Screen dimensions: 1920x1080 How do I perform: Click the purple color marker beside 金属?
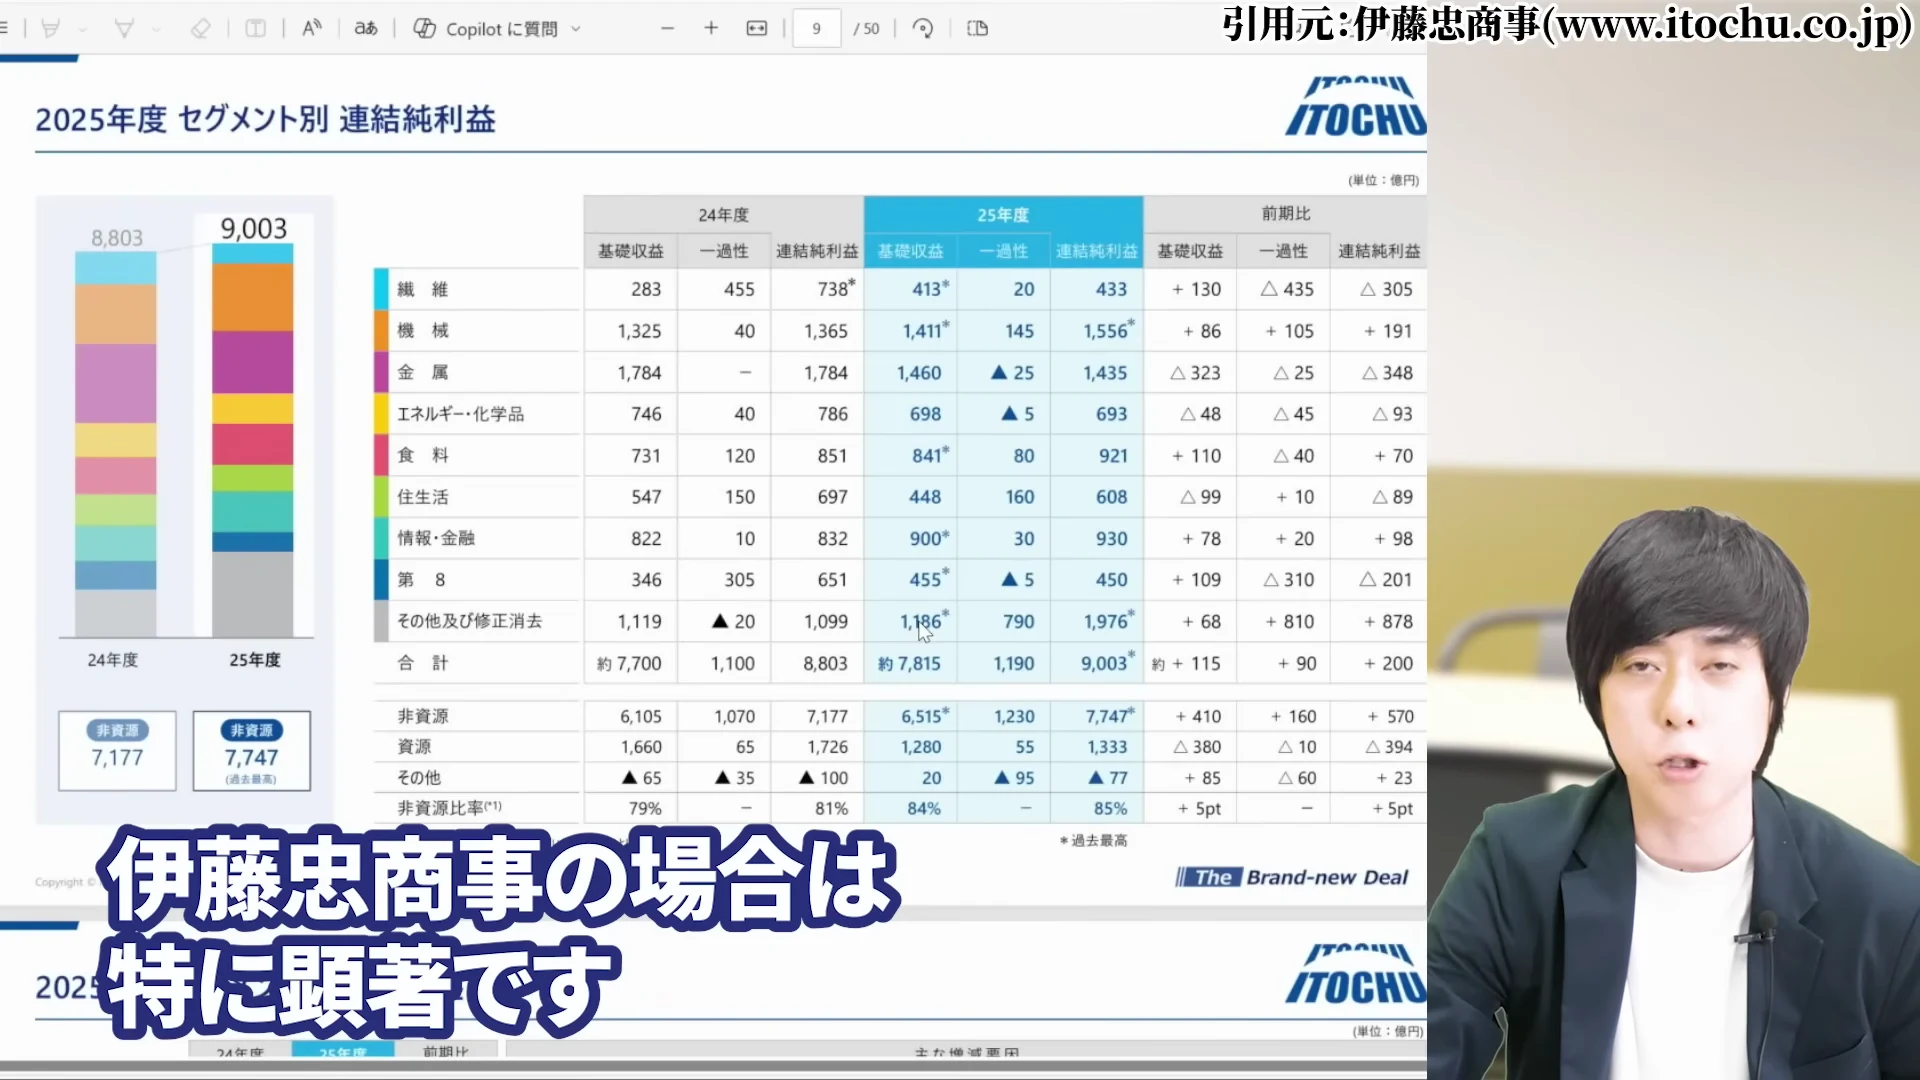point(381,372)
